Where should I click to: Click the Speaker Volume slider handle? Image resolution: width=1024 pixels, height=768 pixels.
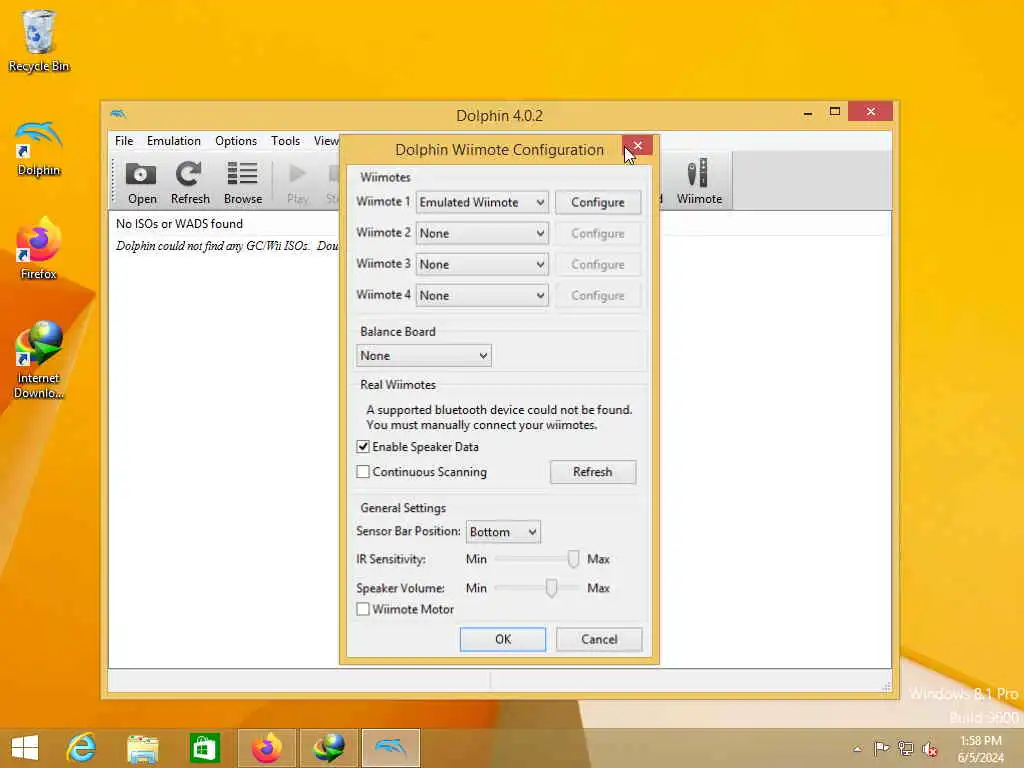(x=551, y=588)
